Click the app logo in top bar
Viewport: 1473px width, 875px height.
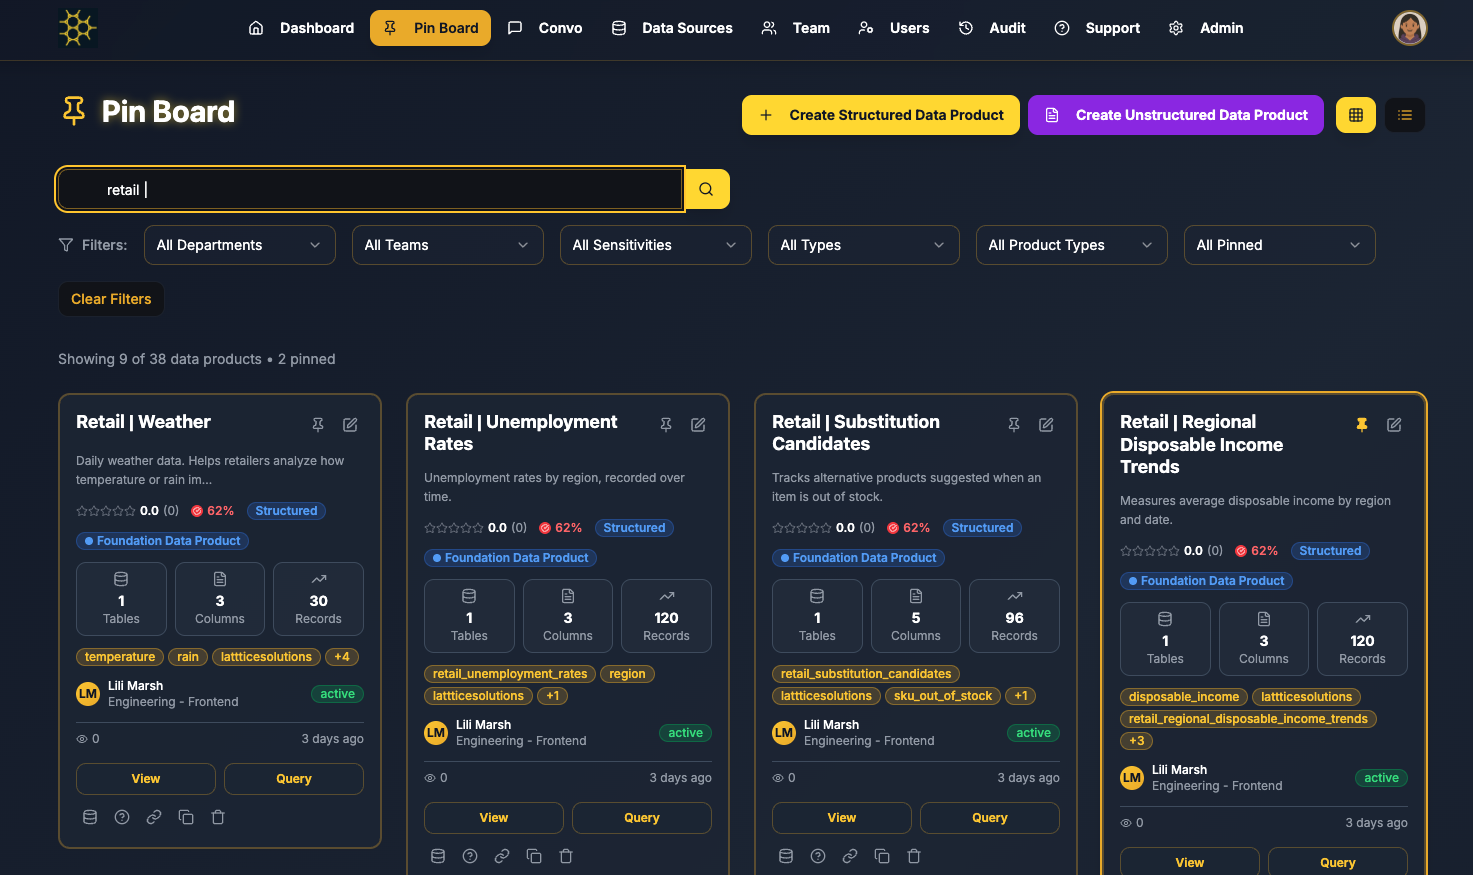pyautogui.click(x=77, y=28)
